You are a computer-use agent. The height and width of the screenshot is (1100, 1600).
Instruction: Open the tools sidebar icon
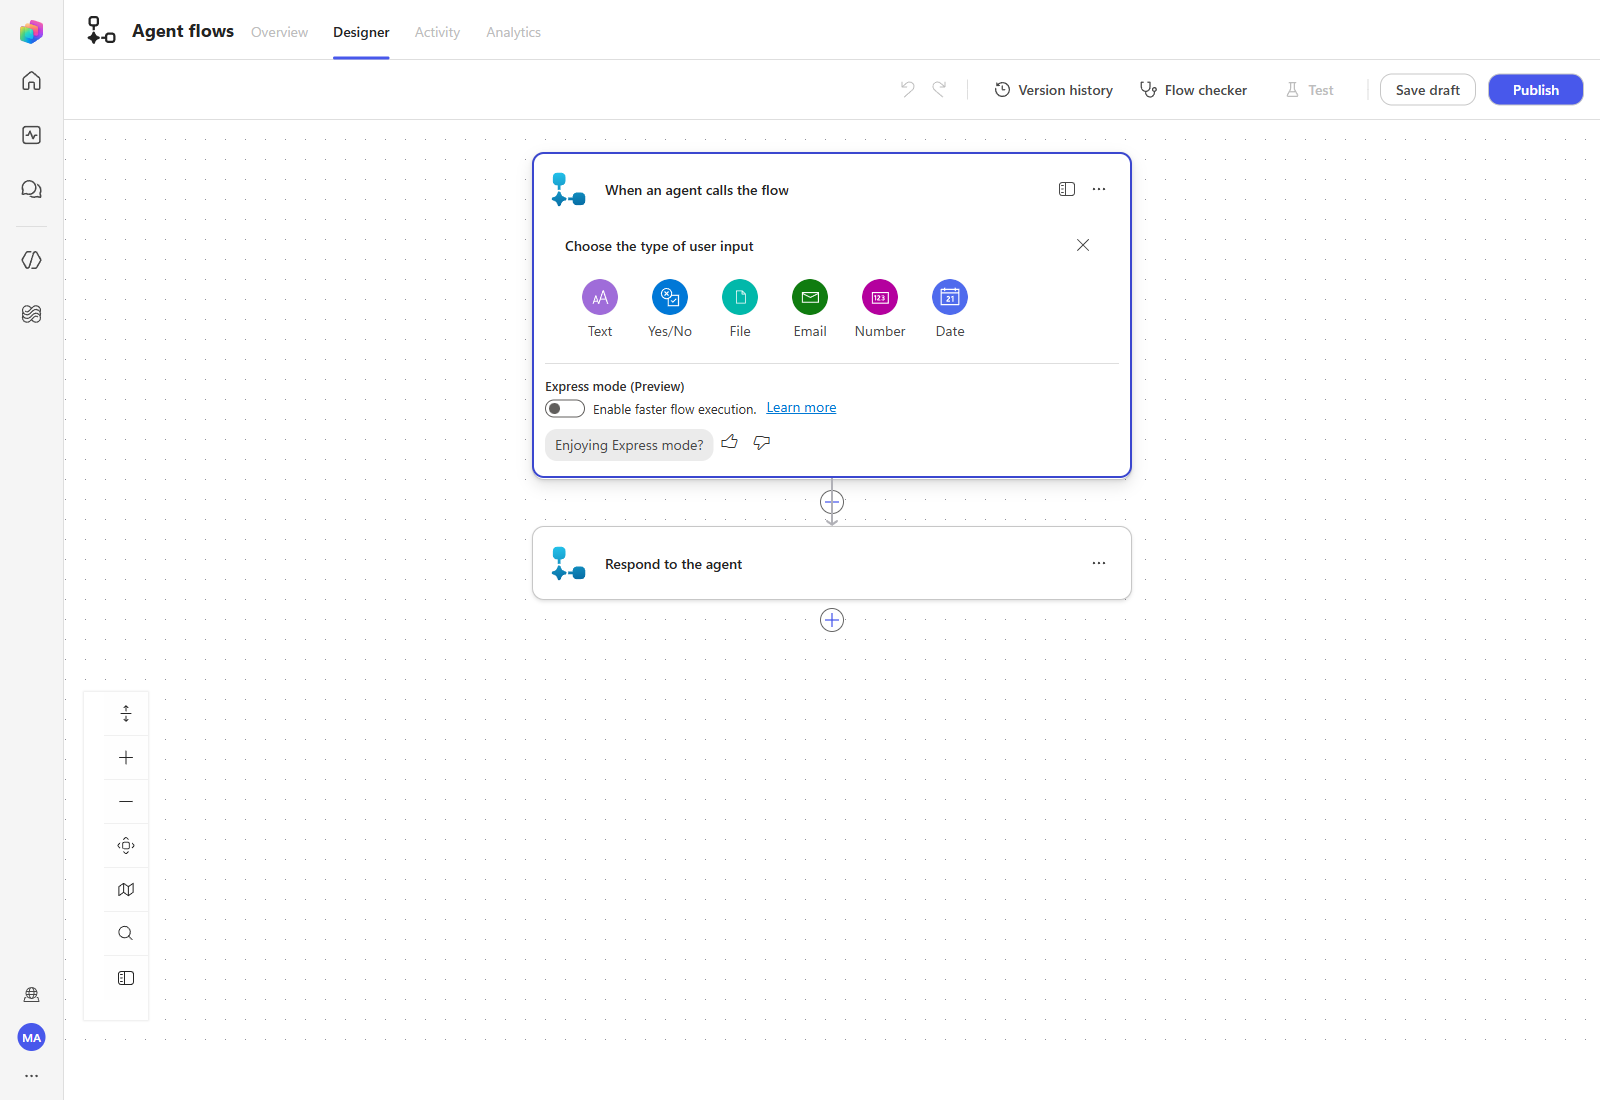click(x=32, y=260)
